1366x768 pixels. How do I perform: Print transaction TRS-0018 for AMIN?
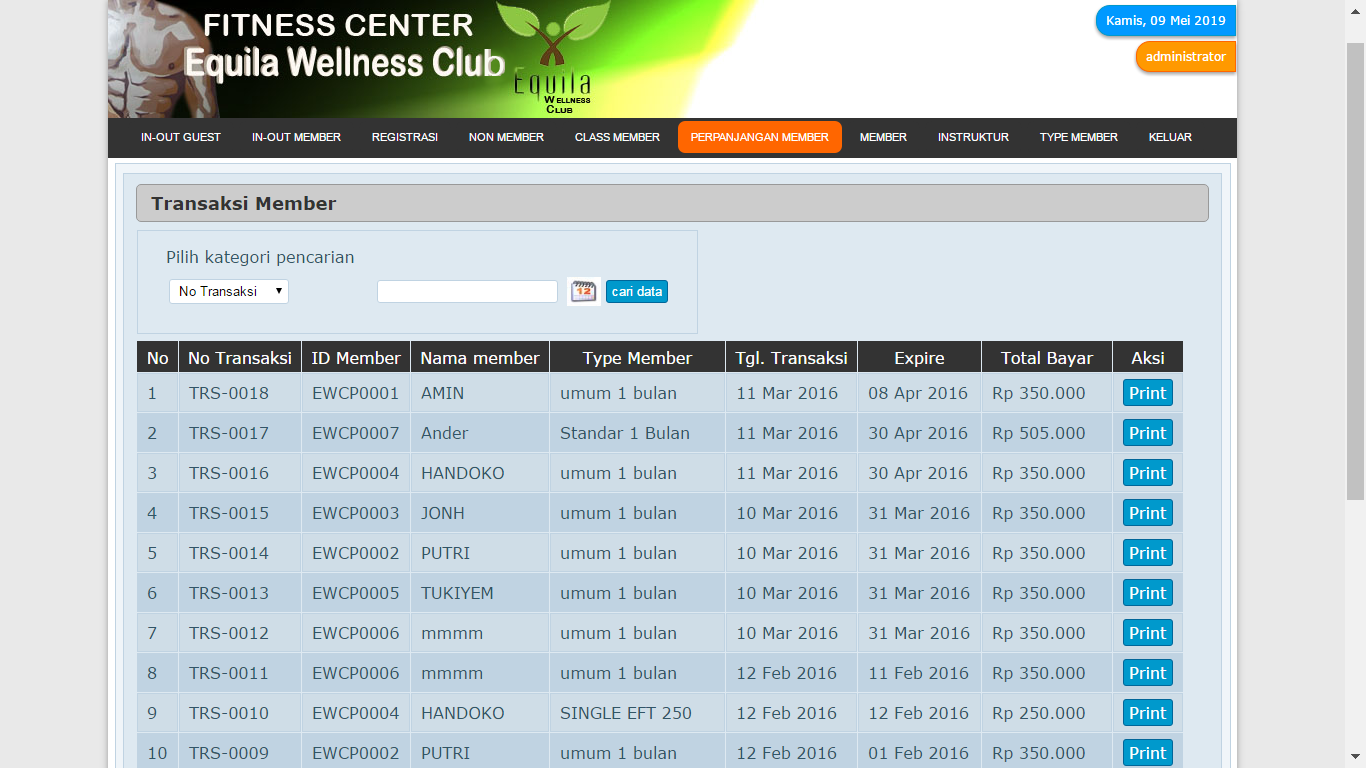point(1147,393)
